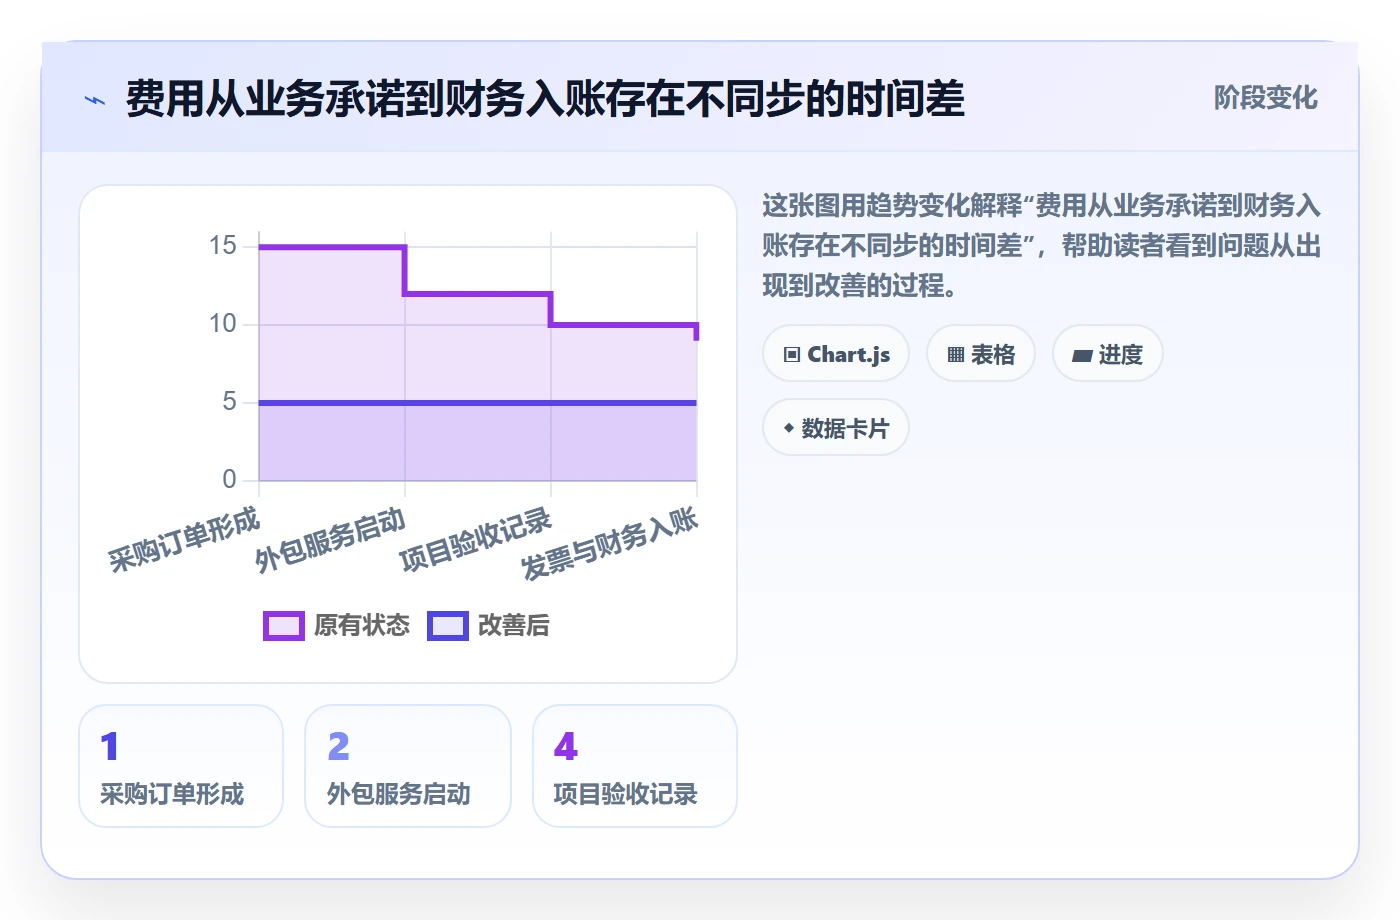Viewport: 1400px width, 920px height.
Task: Click the 改善后 legend text
Action: 514,626
